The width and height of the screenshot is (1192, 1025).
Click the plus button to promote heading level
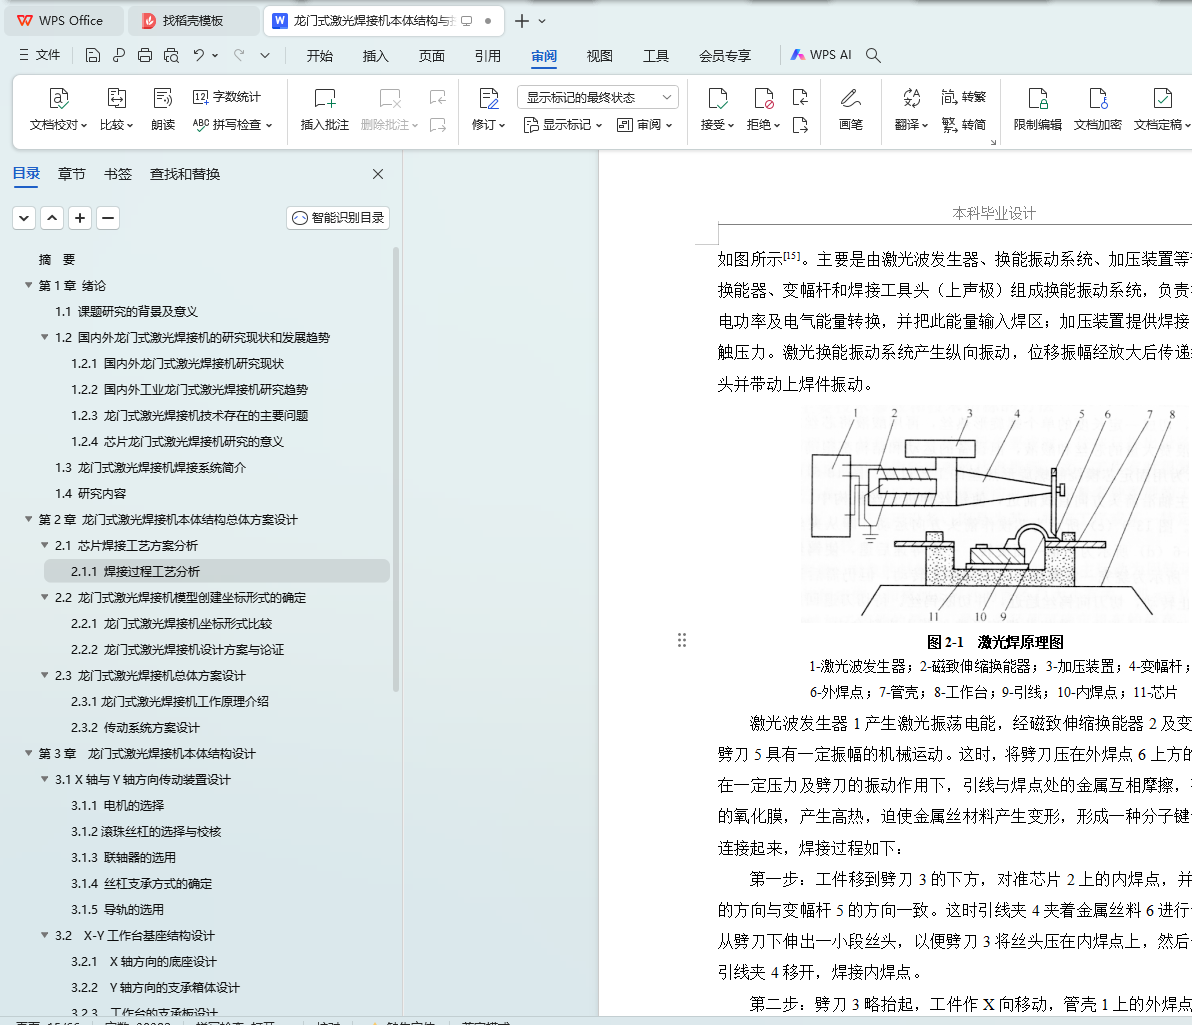tap(80, 218)
